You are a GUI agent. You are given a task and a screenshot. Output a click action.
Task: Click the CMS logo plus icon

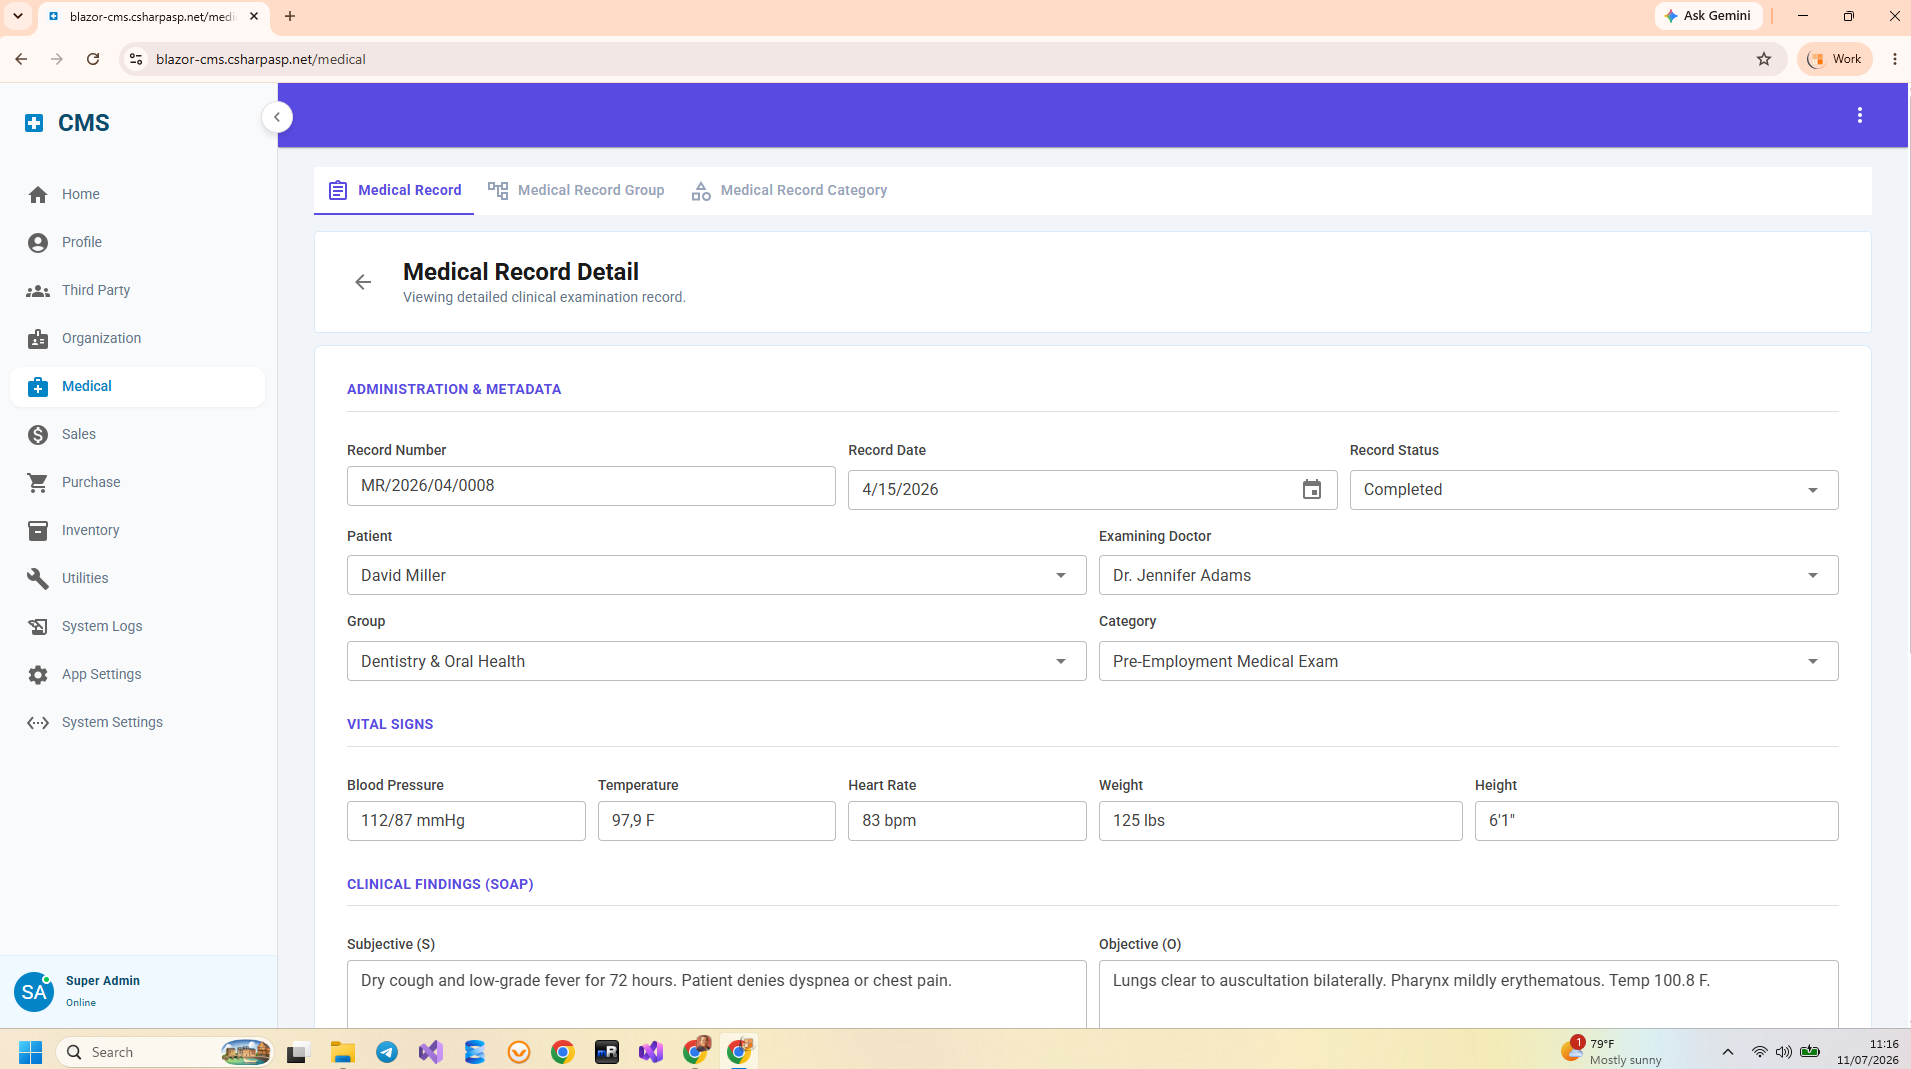(34, 123)
